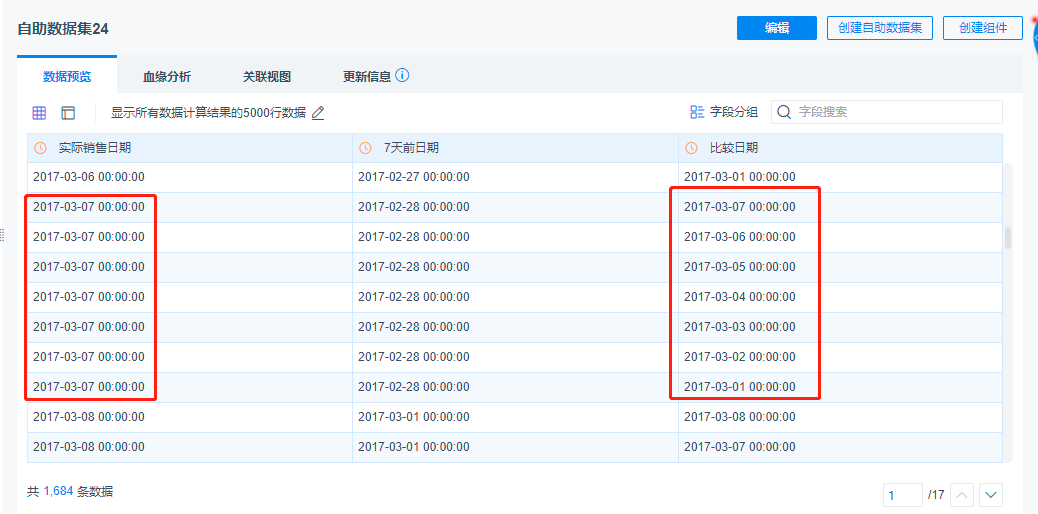The image size is (1038, 514).
Task: Switch to the layout panel view icon
Action: click(68, 113)
